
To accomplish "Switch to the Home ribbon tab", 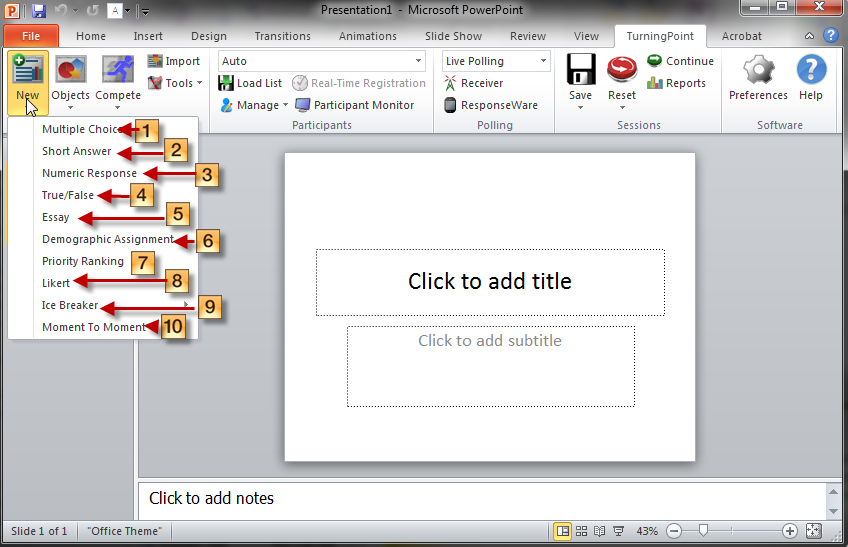I will [91, 36].
